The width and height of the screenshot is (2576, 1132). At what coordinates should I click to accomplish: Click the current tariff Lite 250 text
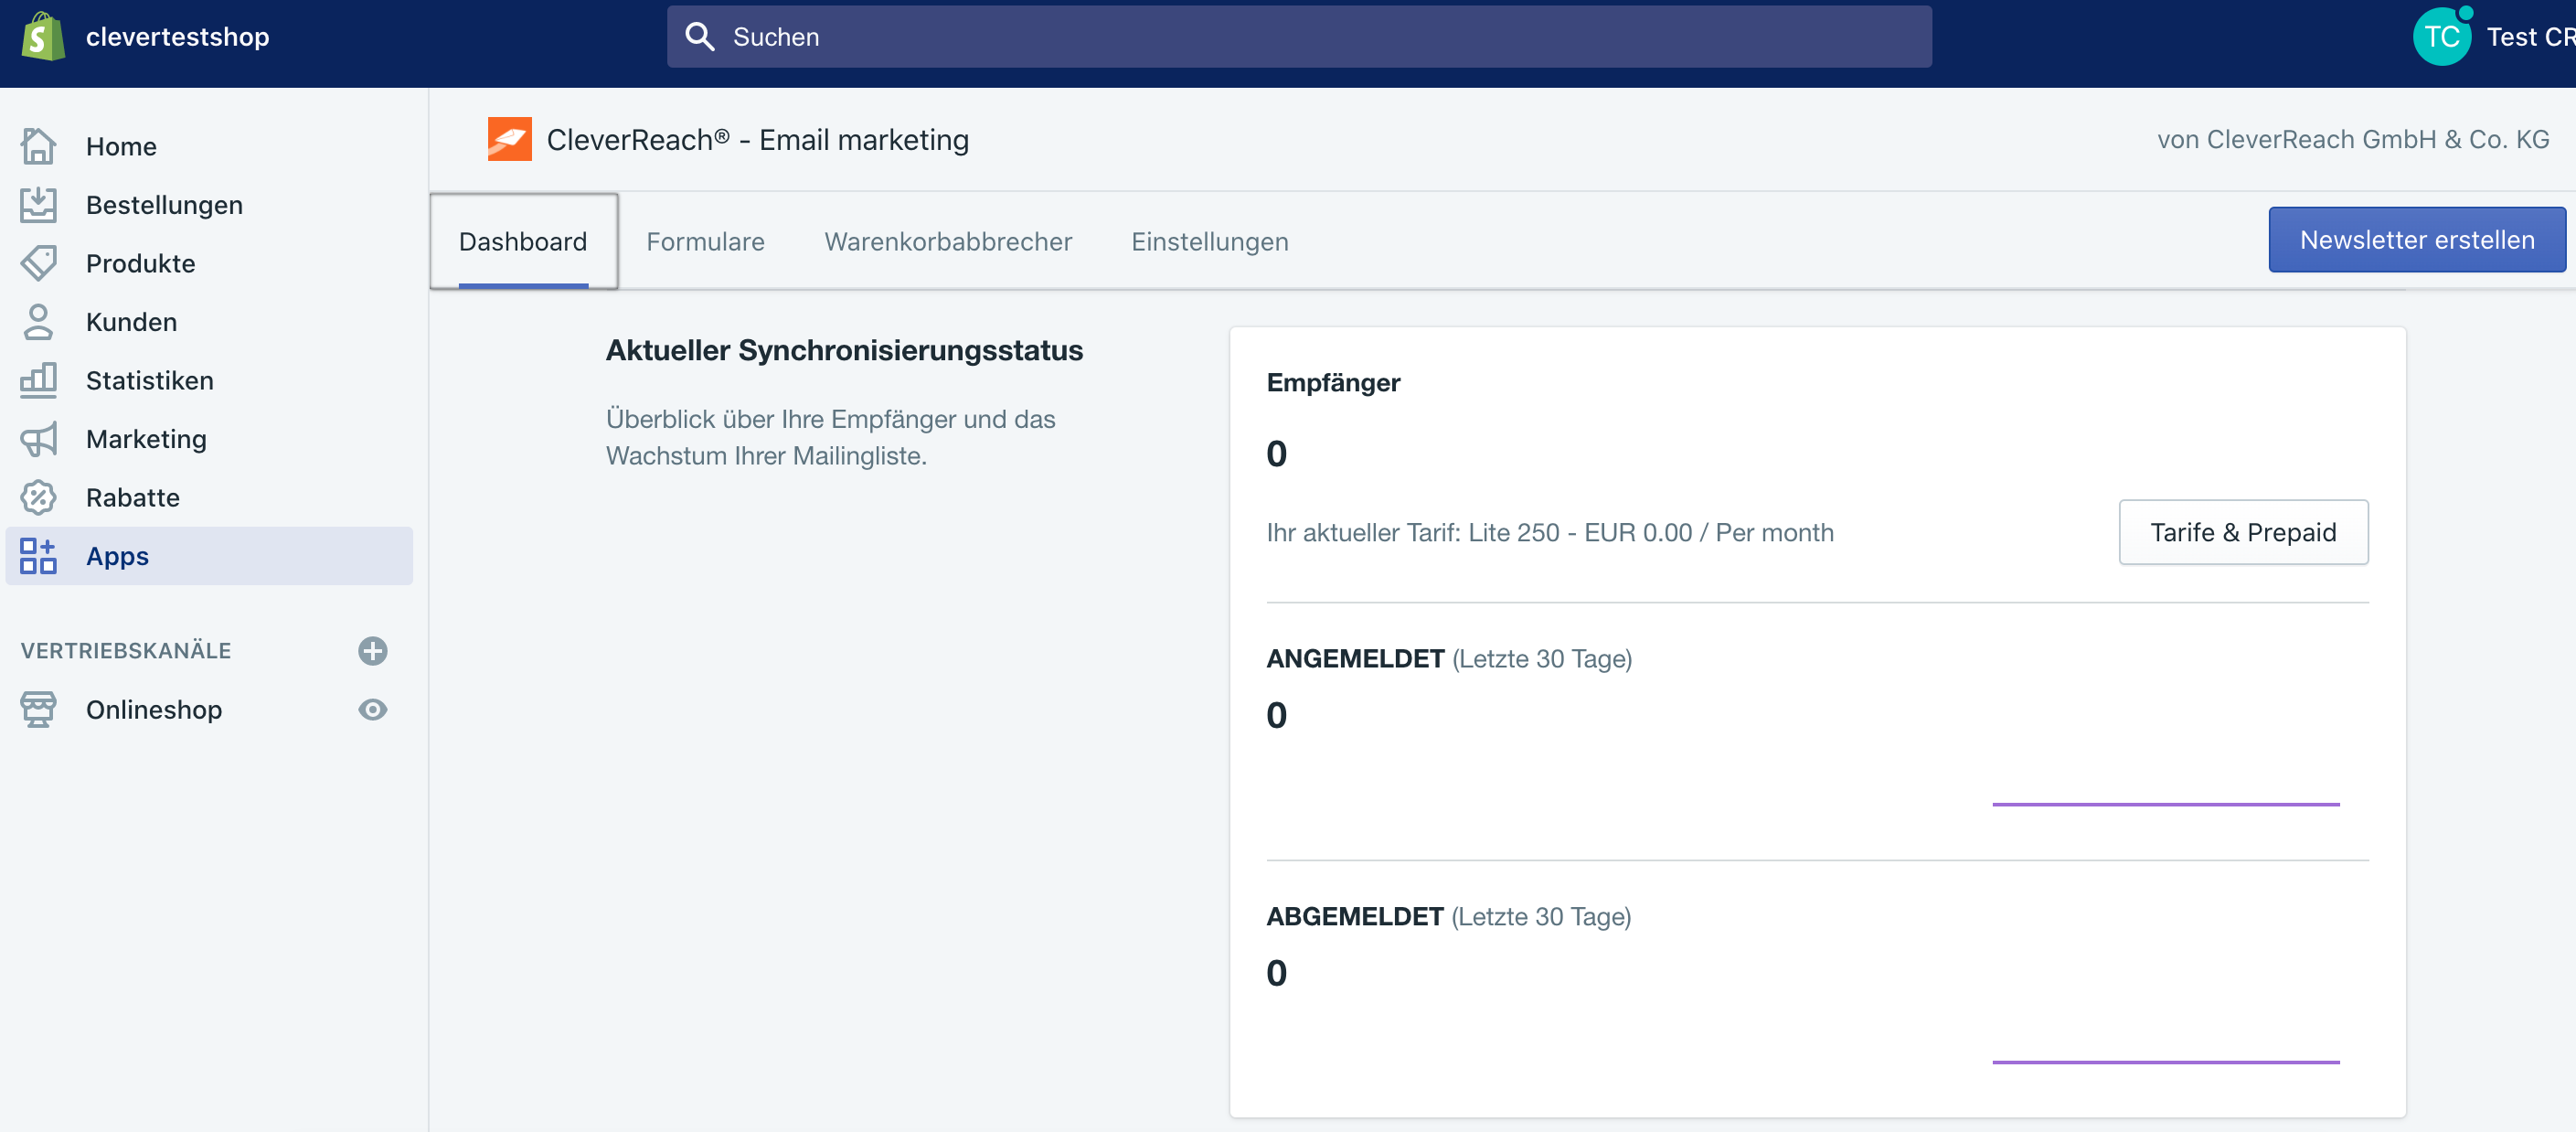pos(1549,532)
